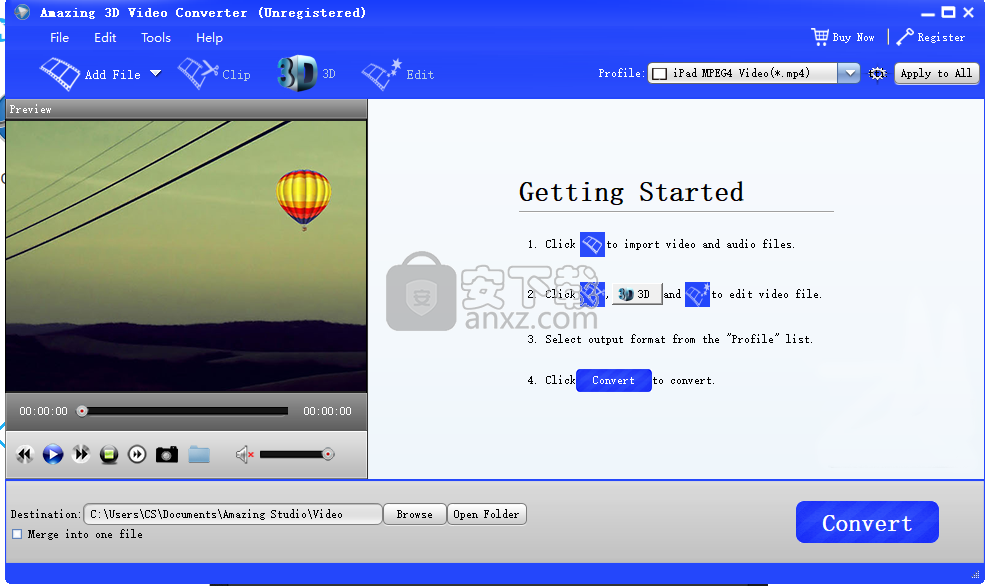Click the edit icon in step 2
The image size is (988, 586).
(x=698, y=294)
